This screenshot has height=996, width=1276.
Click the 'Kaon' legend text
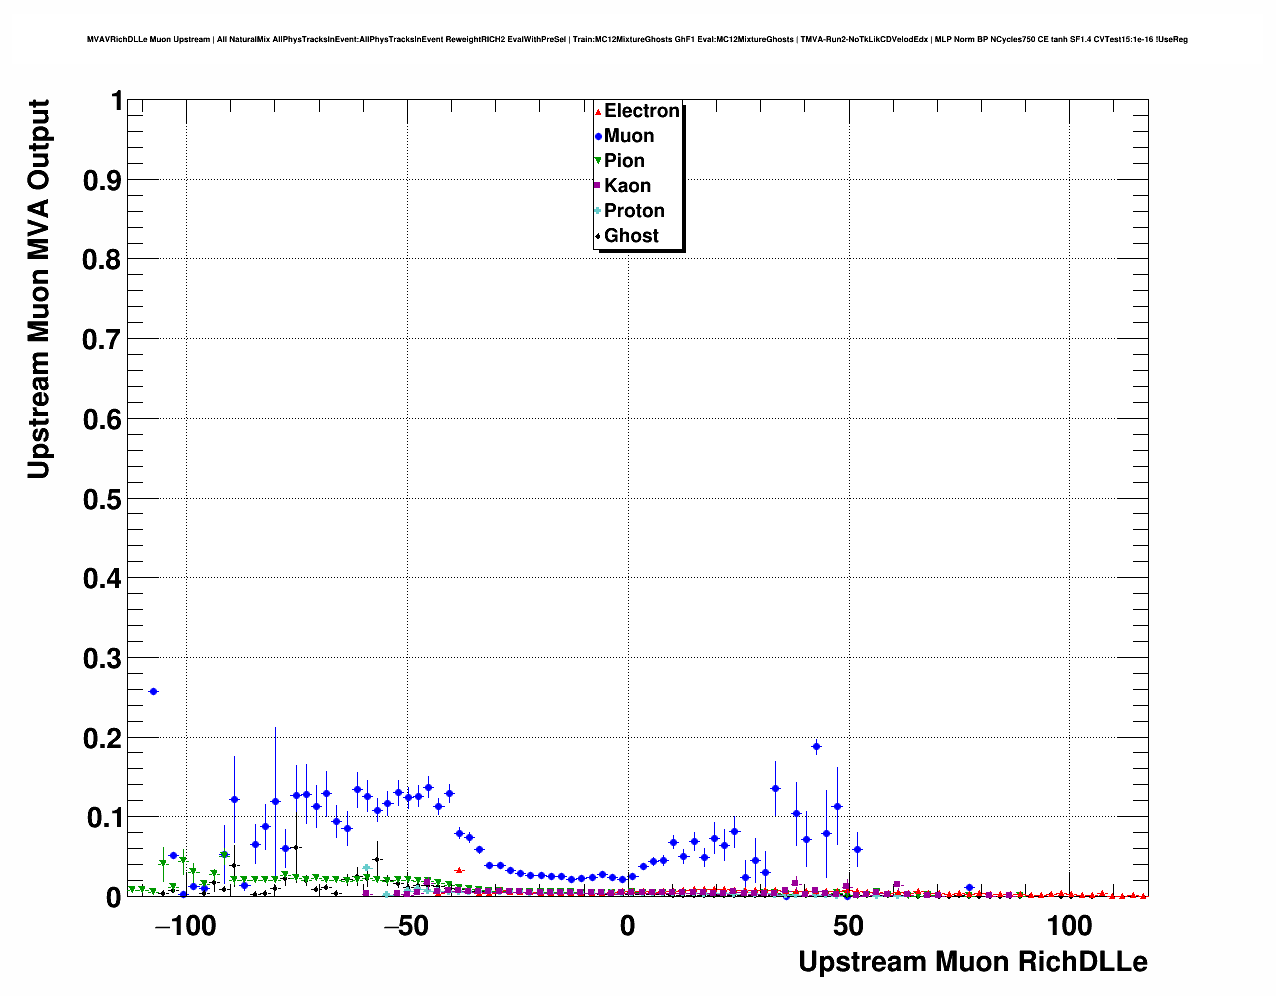(627, 186)
